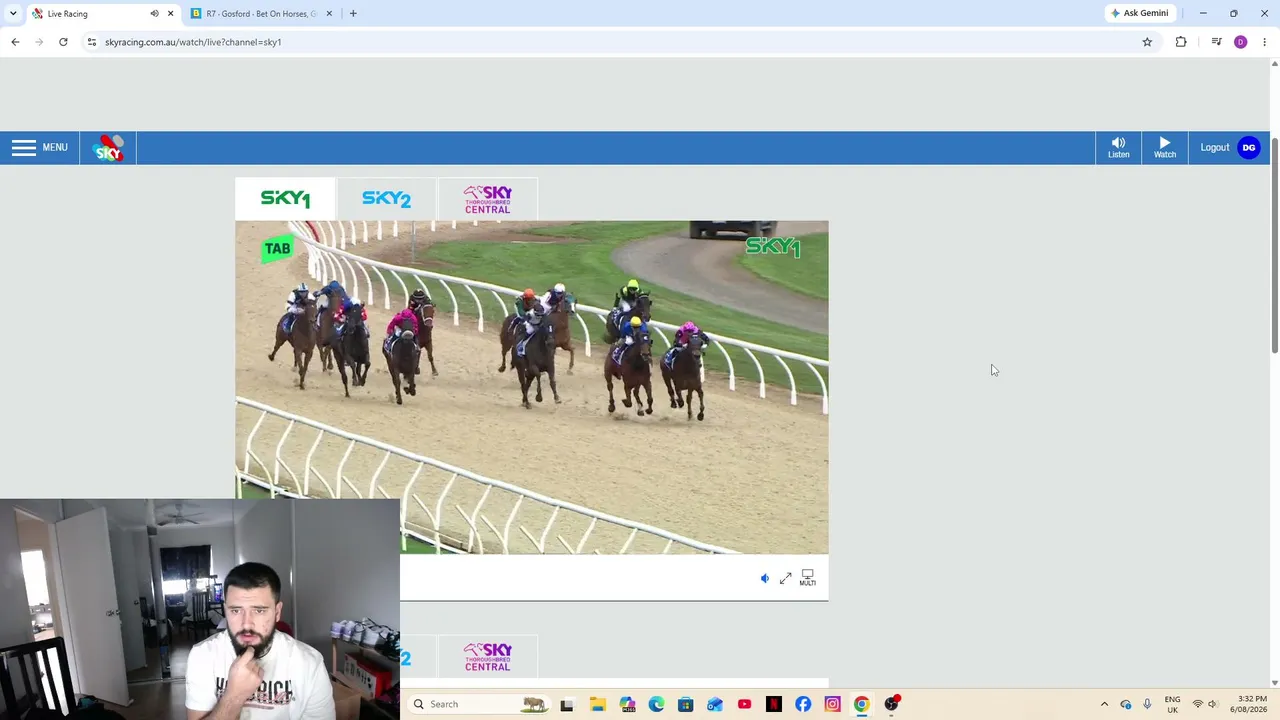The image size is (1280, 720).
Task: Open the tab search dropdown
Action: point(13,13)
